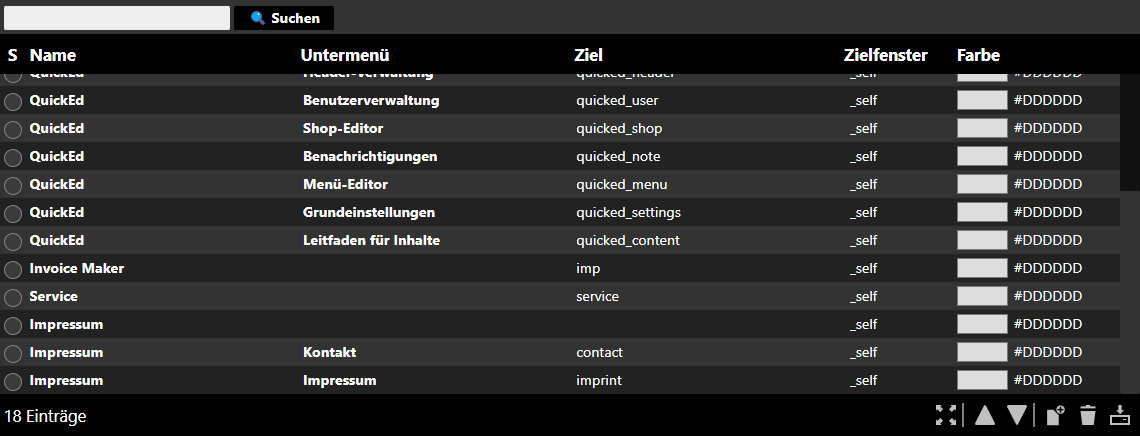Sort by the Zielfenster column header
Viewport: 1140px width, 436px height.
(x=886, y=55)
